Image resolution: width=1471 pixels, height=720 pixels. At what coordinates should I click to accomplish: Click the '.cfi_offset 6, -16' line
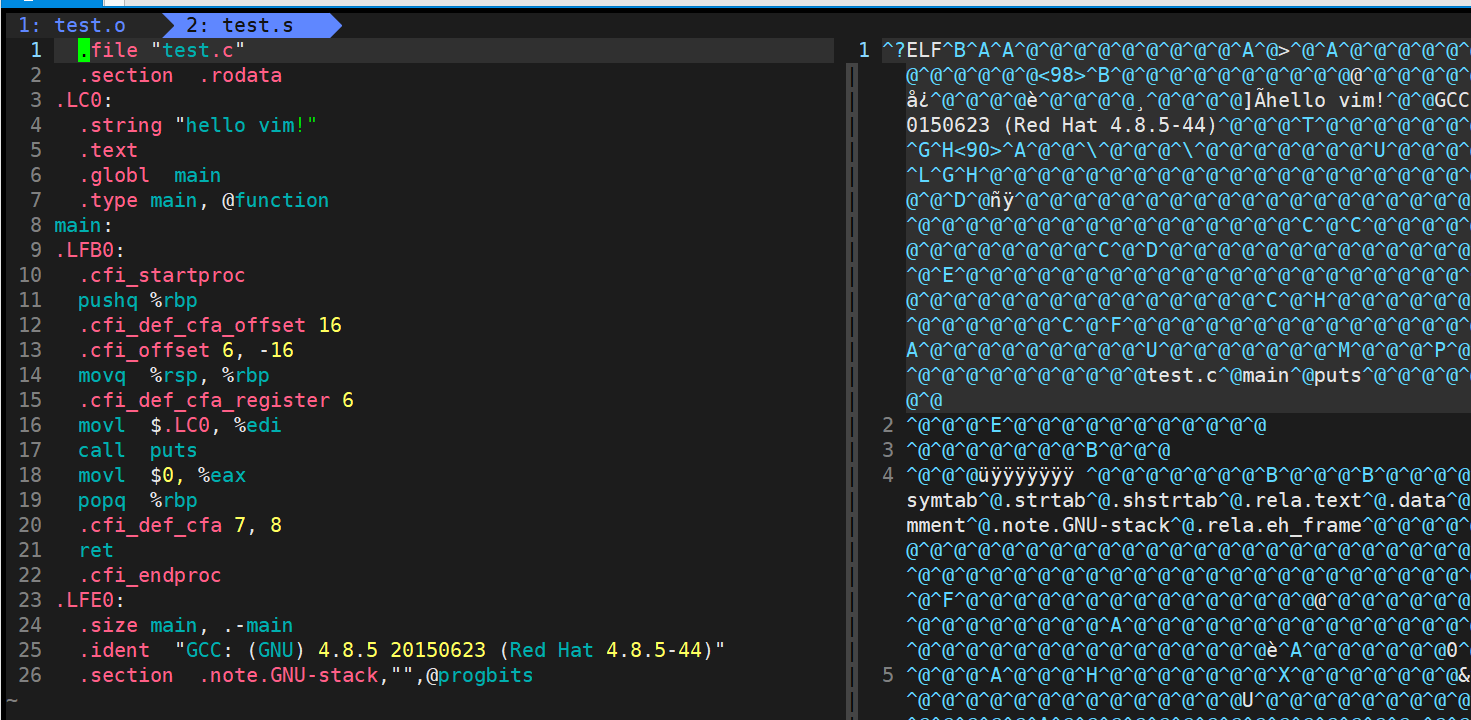point(186,350)
